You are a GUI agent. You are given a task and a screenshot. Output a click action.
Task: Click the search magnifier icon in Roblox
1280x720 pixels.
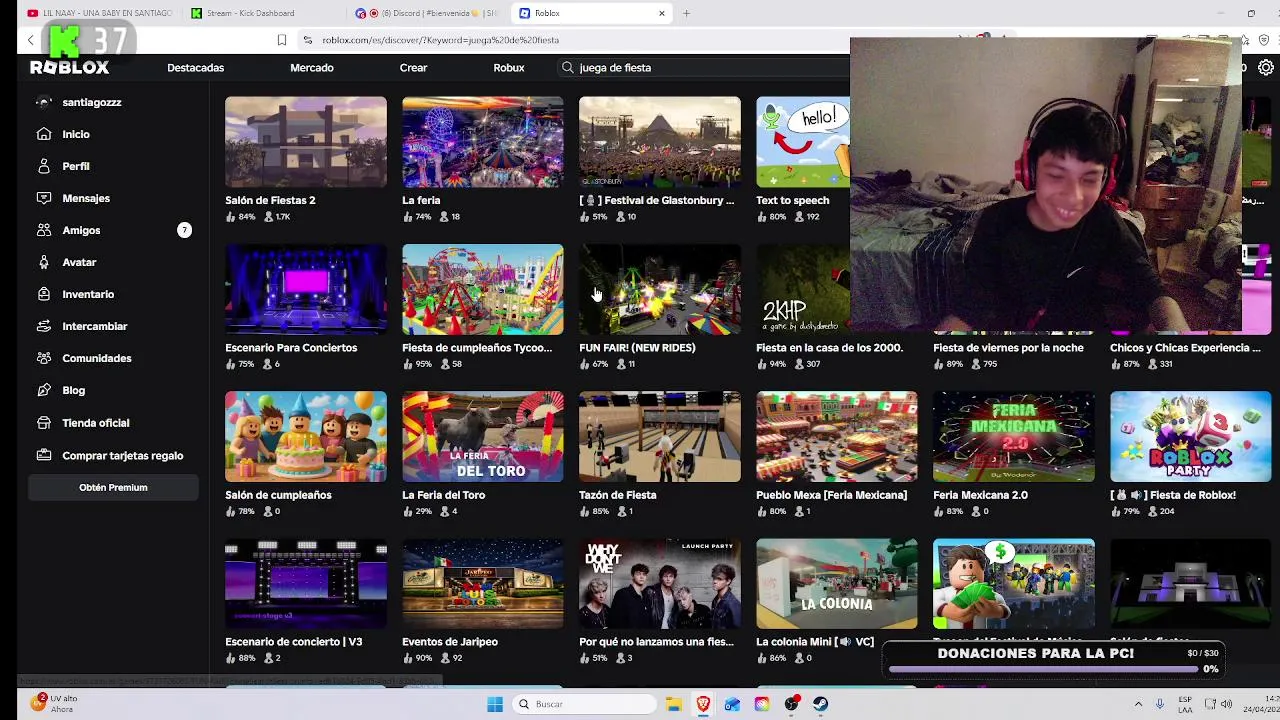click(x=568, y=68)
